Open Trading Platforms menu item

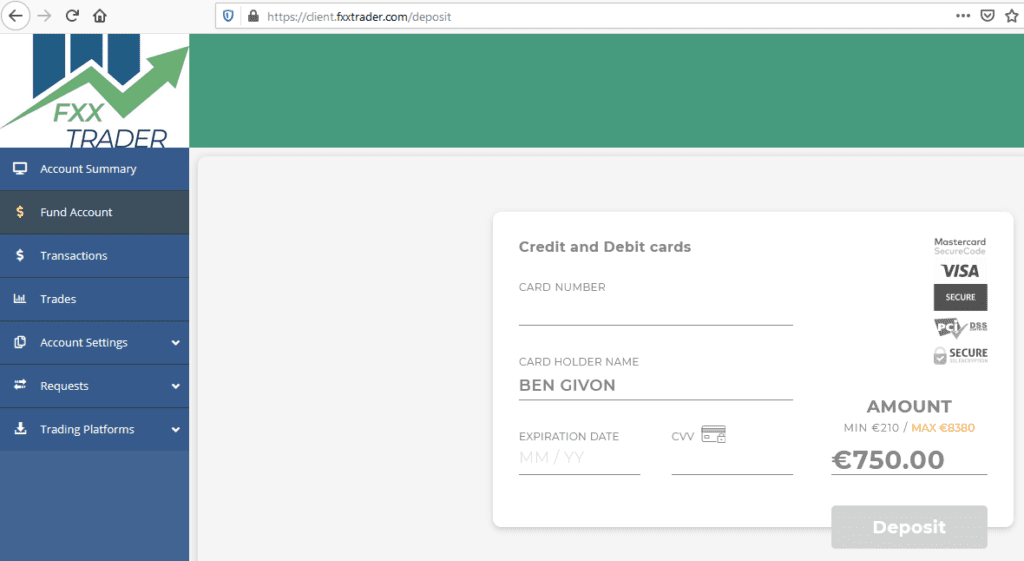(x=95, y=429)
